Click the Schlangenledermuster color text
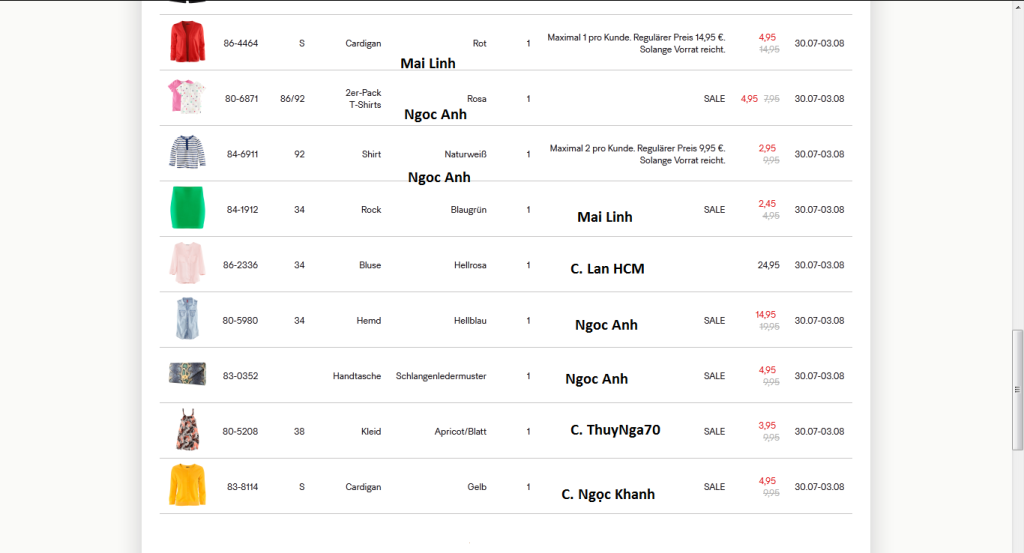The image size is (1024, 553). pos(441,376)
